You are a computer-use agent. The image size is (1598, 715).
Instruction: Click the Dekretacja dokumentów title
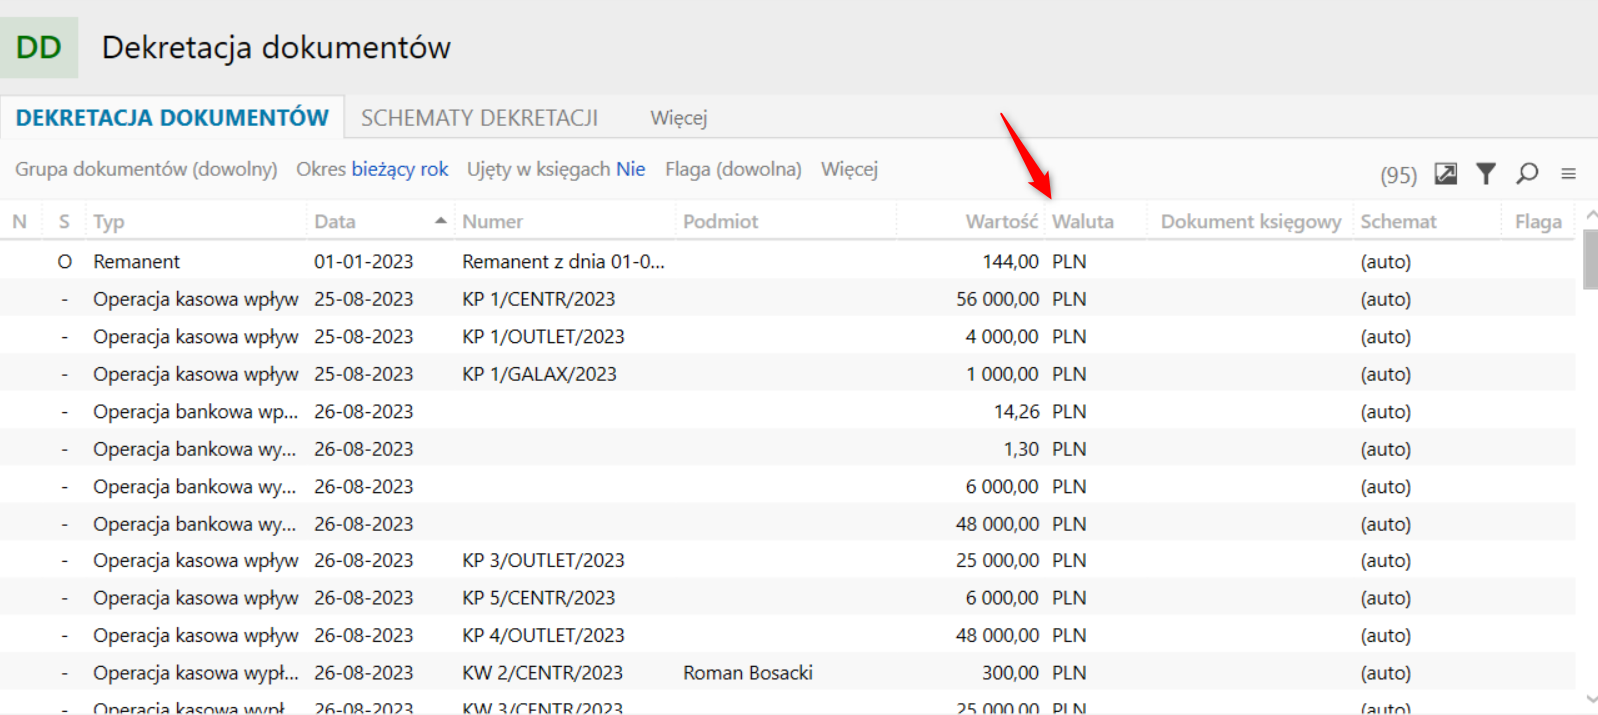point(276,47)
